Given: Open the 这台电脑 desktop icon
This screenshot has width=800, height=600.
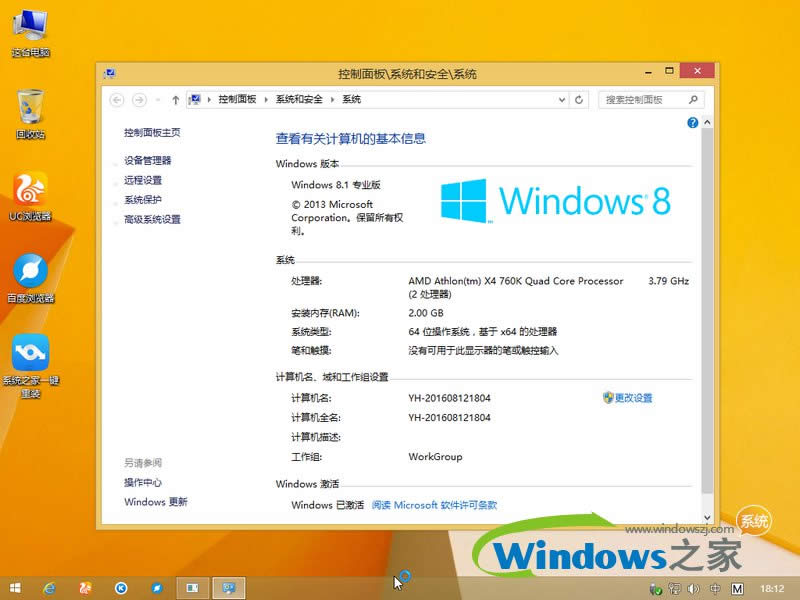Looking at the screenshot, I should click(x=31, y=33).
